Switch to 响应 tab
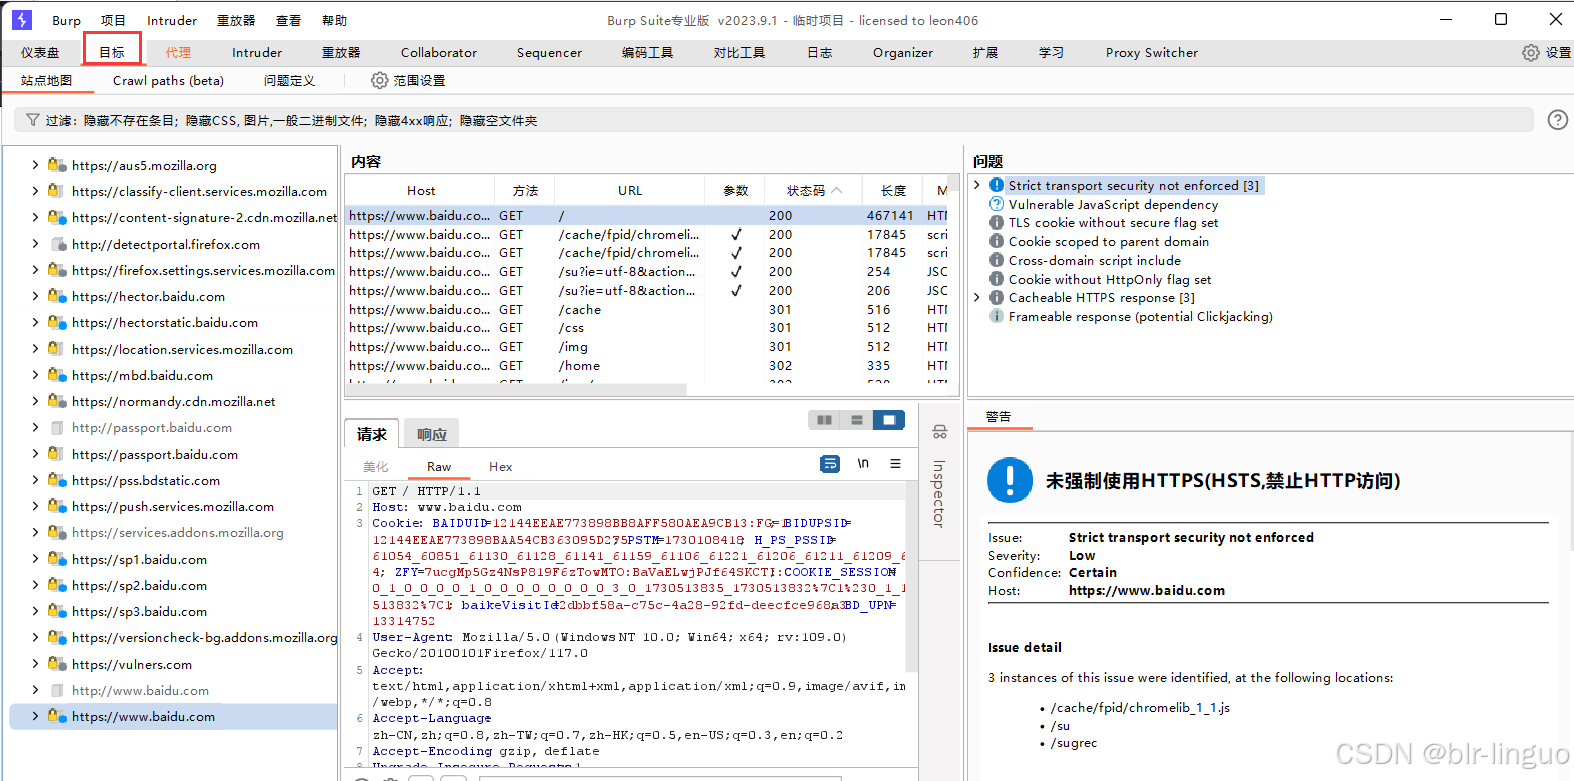 [x=432, y=434]
